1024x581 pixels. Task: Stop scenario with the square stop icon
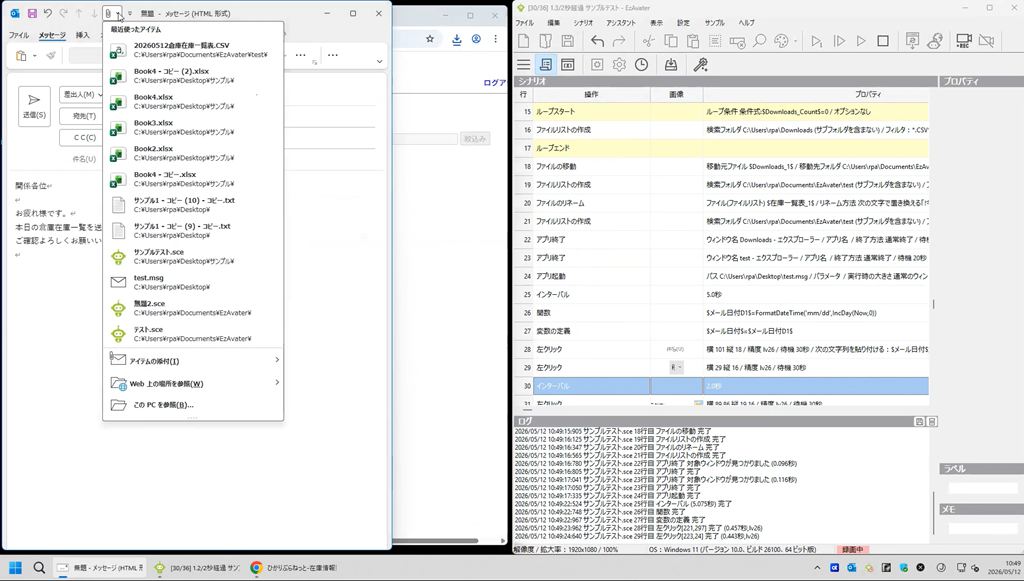coord(883,41)
